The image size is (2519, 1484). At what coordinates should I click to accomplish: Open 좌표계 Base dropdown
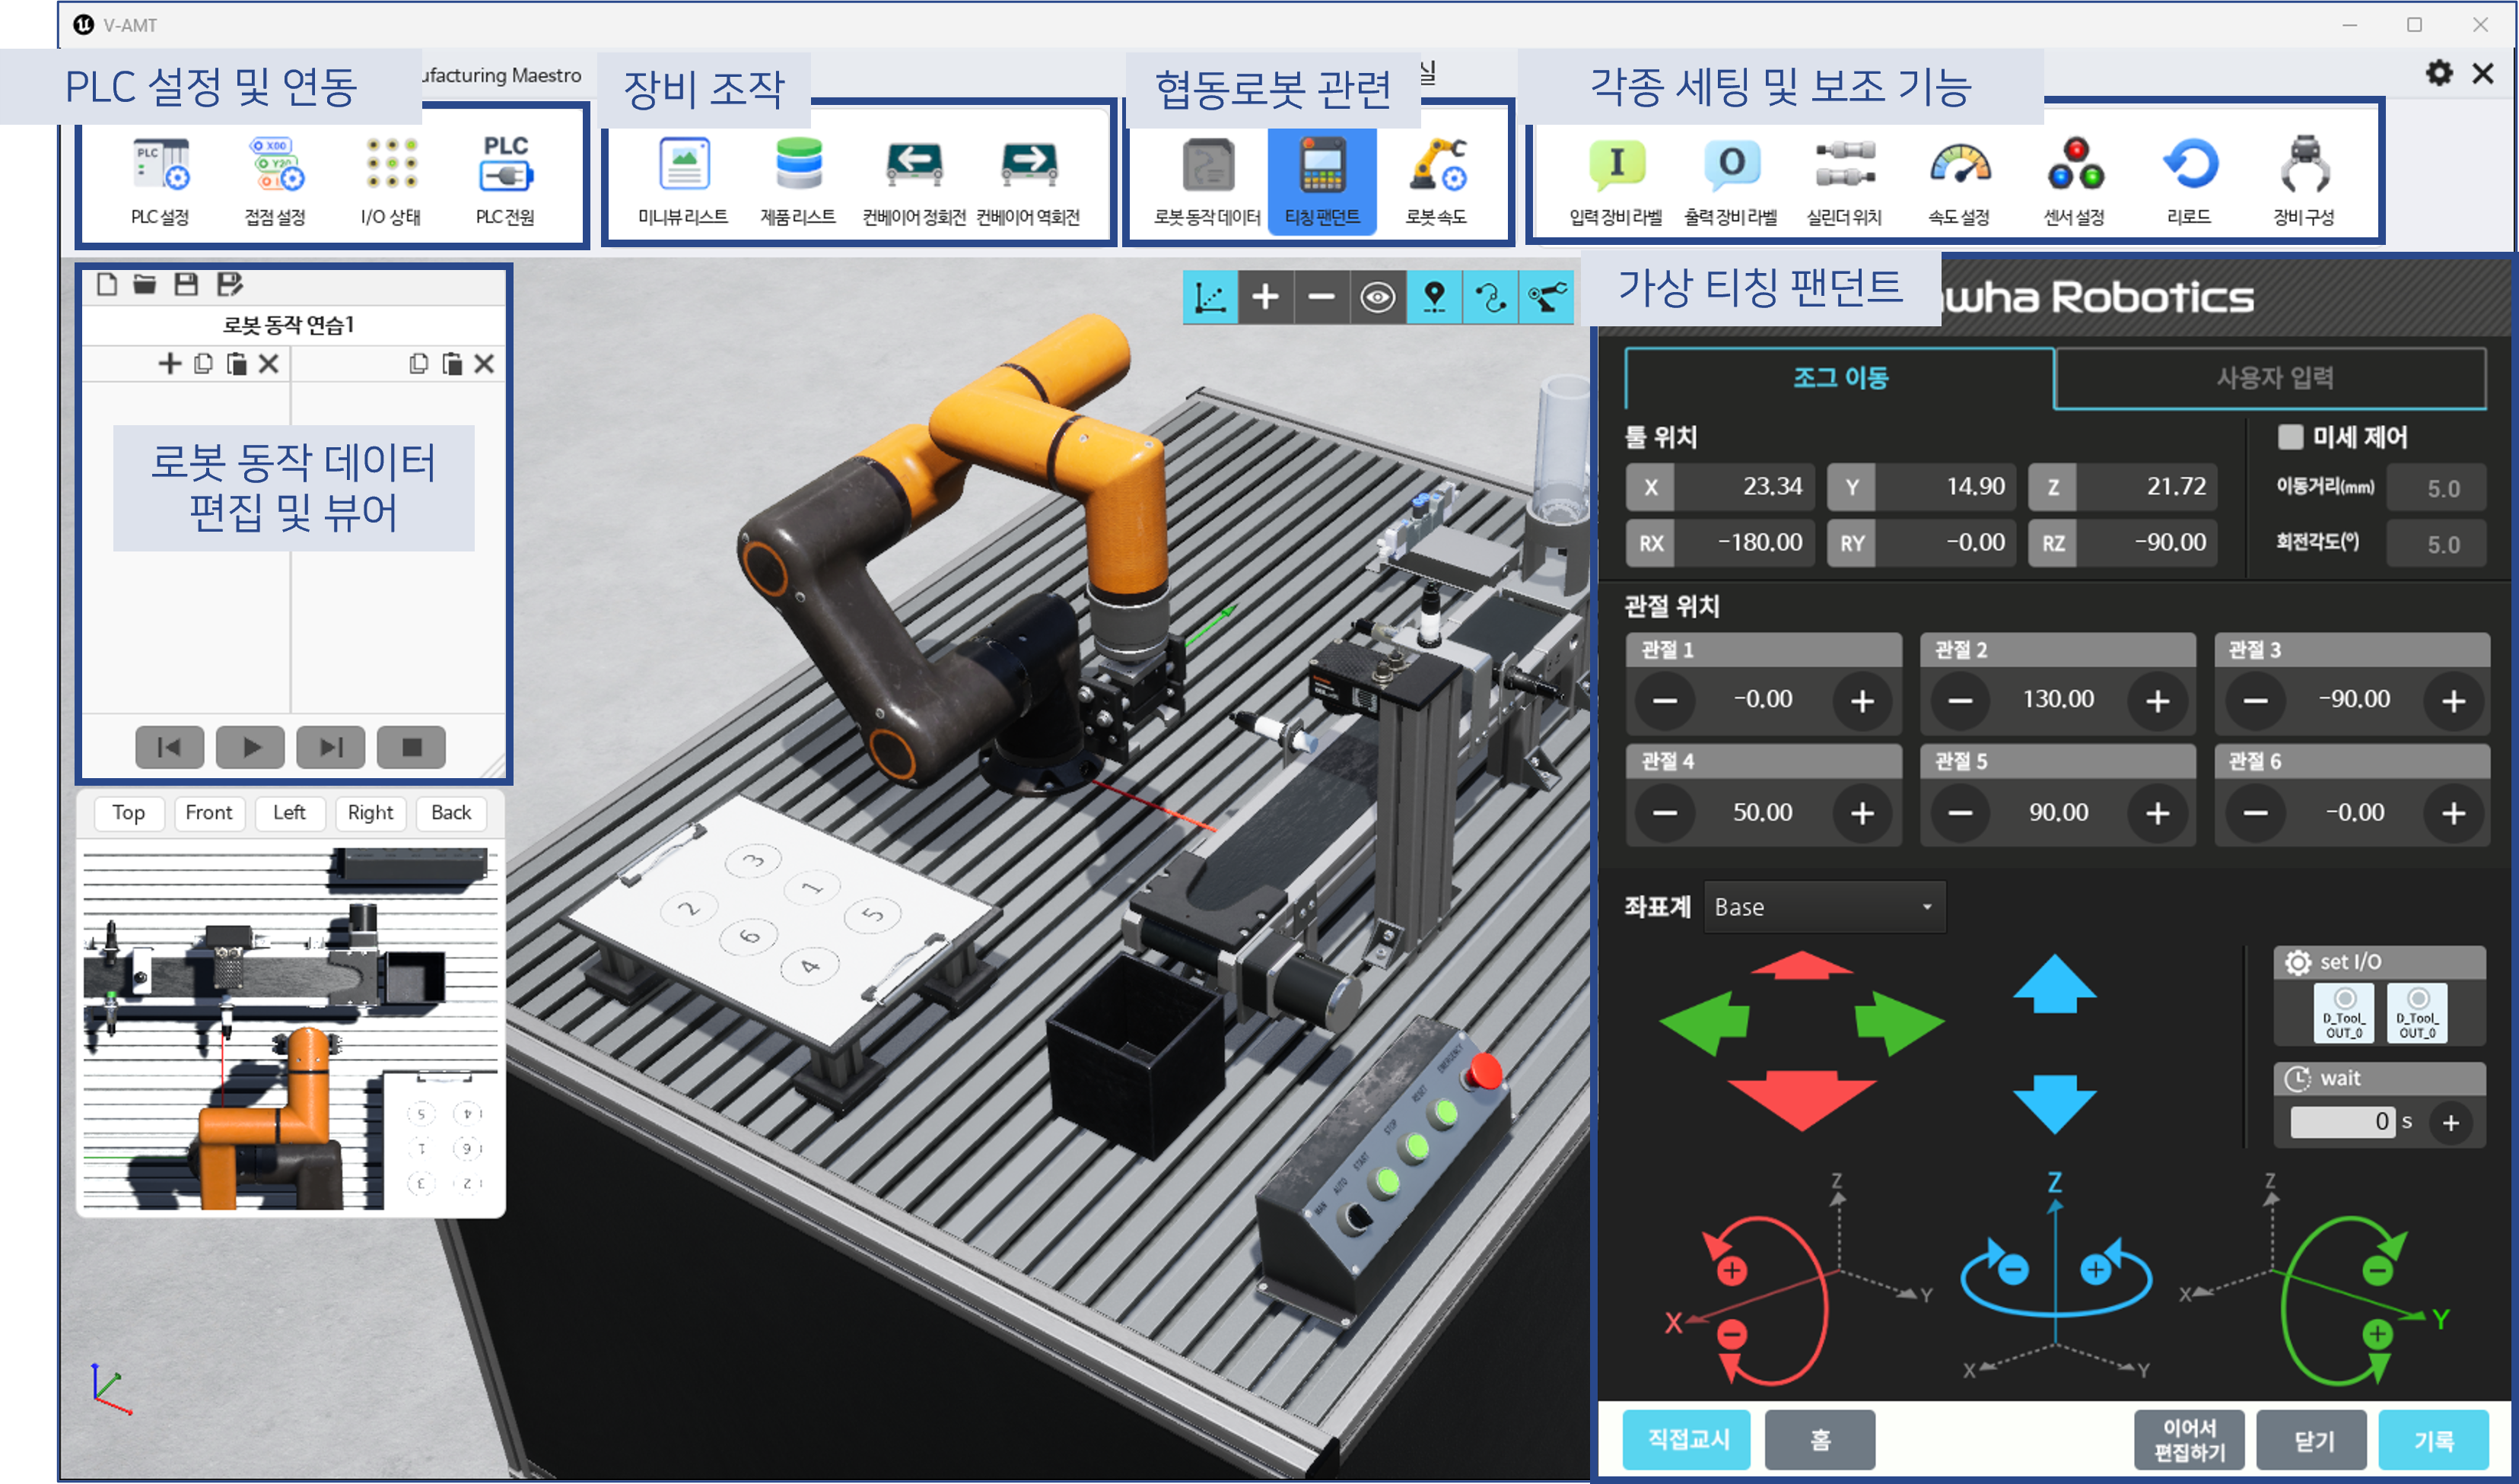pos(1825,907)
